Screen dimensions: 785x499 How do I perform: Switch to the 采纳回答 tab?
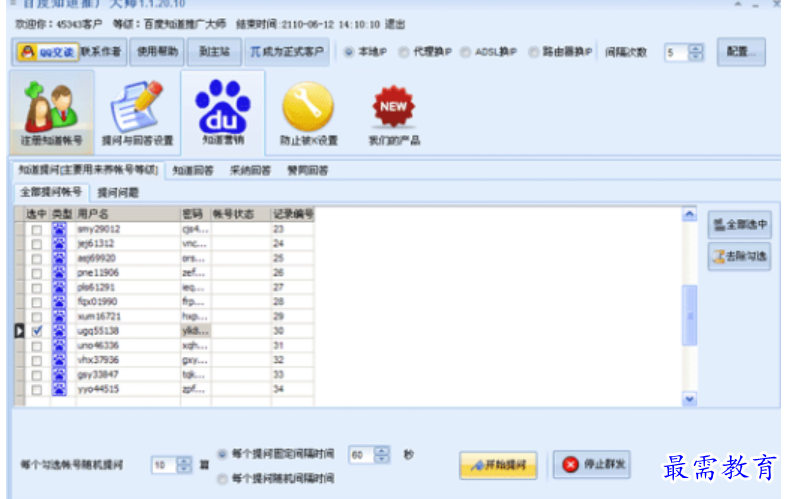pos(250,171)
